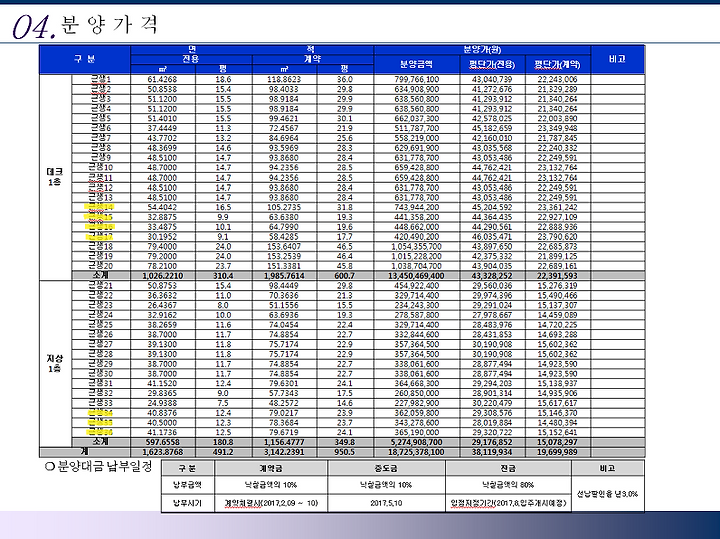Select the 분양금액 column header
The height and width of the screenshot is (539, 720).
tap(416, 64)
